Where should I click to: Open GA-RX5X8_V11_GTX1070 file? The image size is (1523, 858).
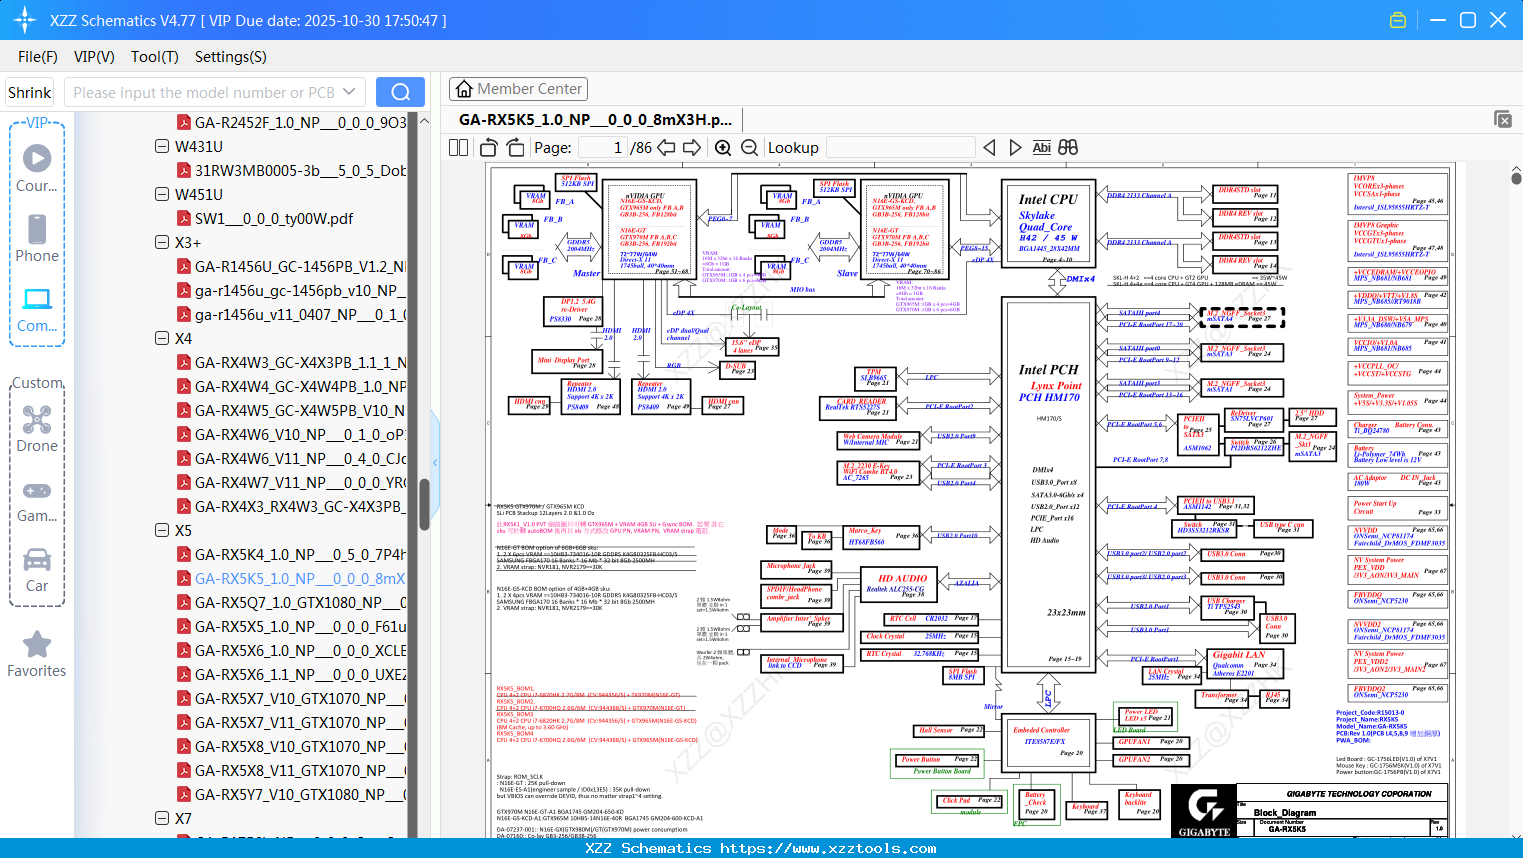click(300, 770)
